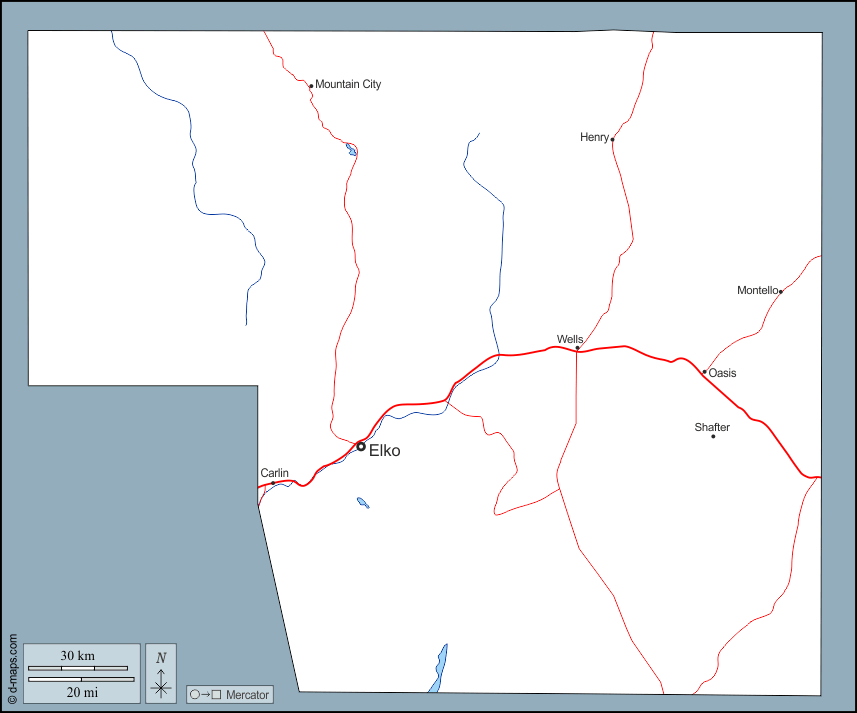Select the Henry town dot marker

pos(612,140)
